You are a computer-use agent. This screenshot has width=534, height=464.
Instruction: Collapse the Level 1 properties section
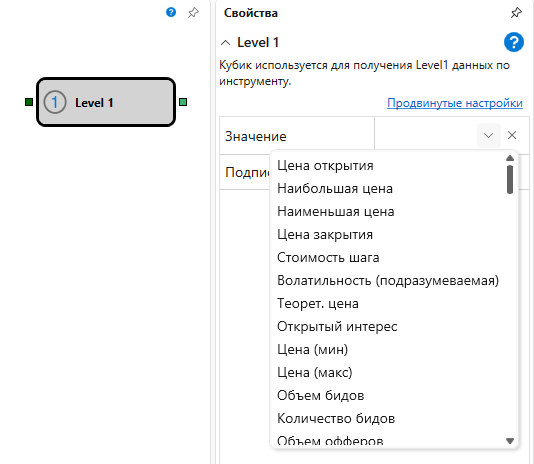pyautogui.click(x=225, y=43)
